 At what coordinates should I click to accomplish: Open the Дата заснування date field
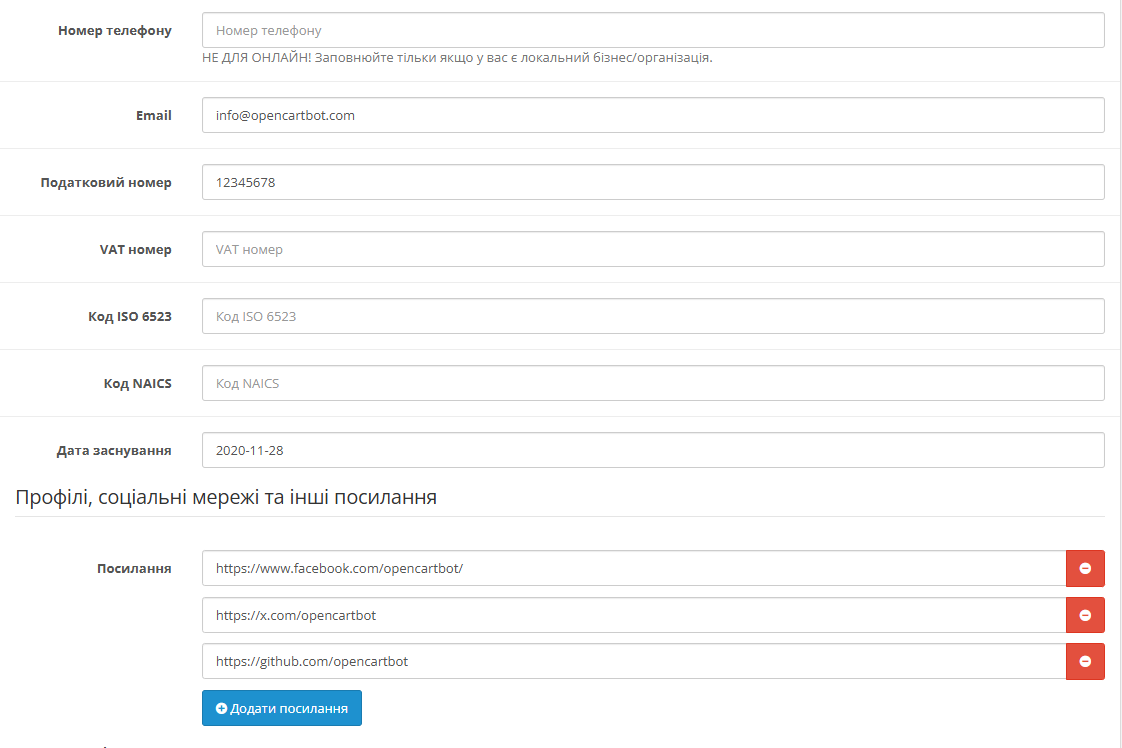tap(653, 450)
